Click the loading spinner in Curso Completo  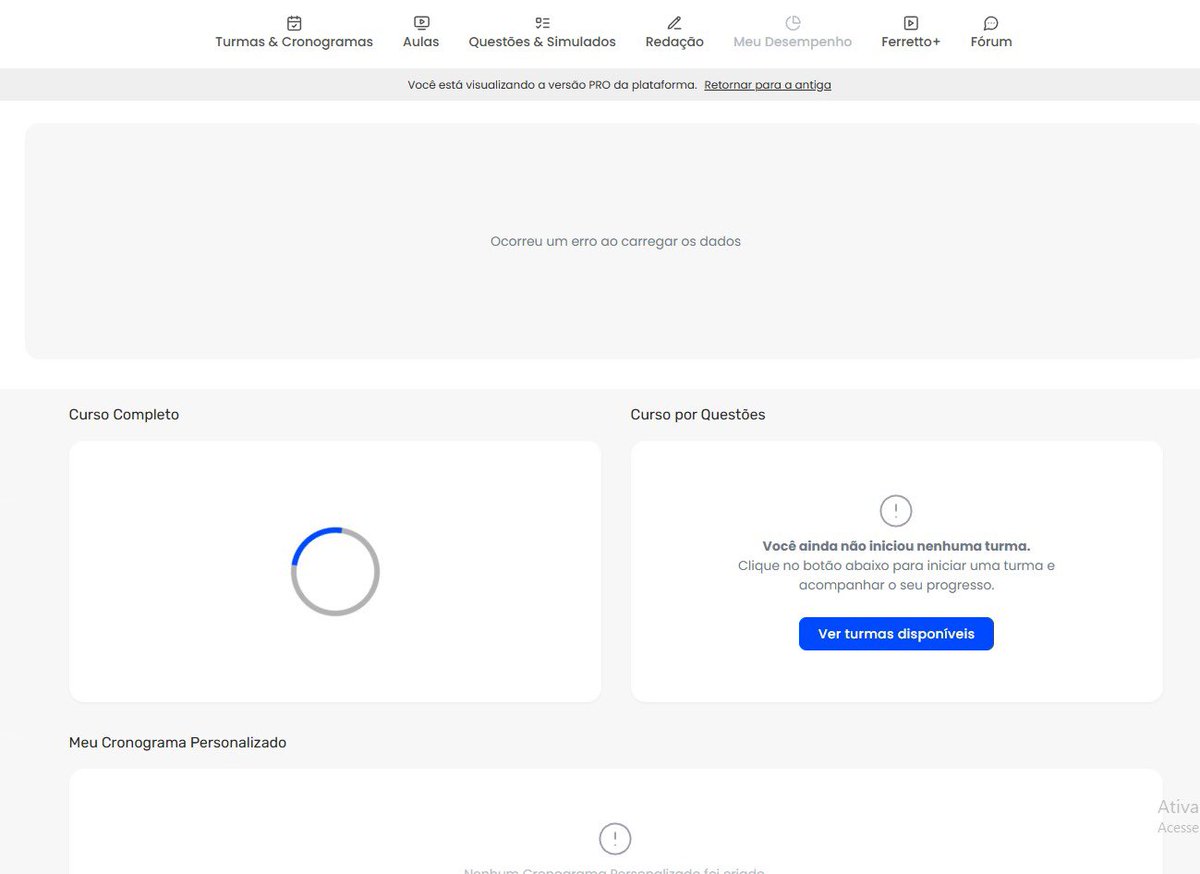point(335,571)
